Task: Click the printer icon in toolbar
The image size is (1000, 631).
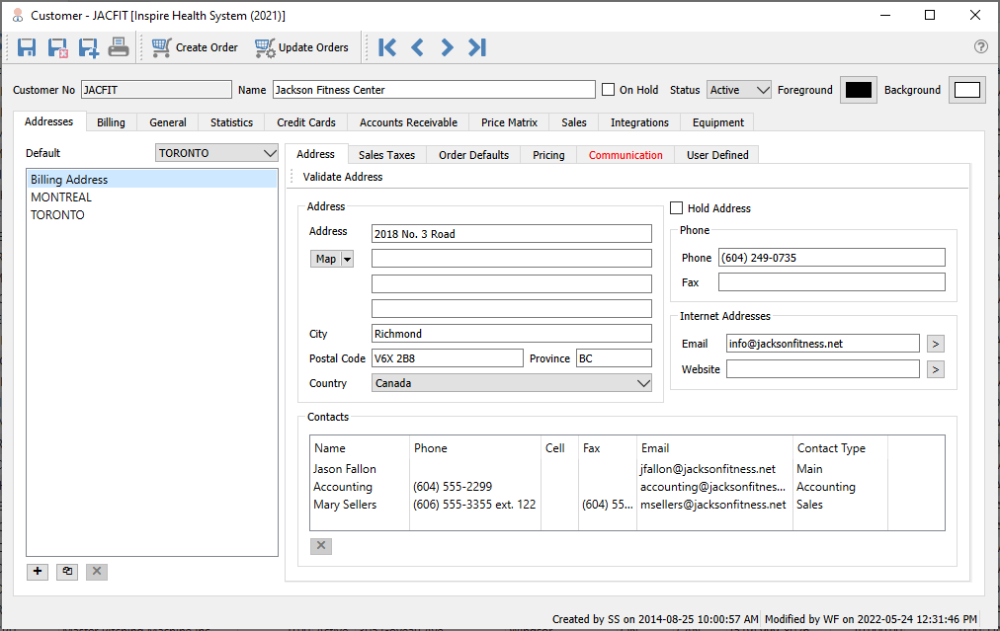Action: point(119,47)
